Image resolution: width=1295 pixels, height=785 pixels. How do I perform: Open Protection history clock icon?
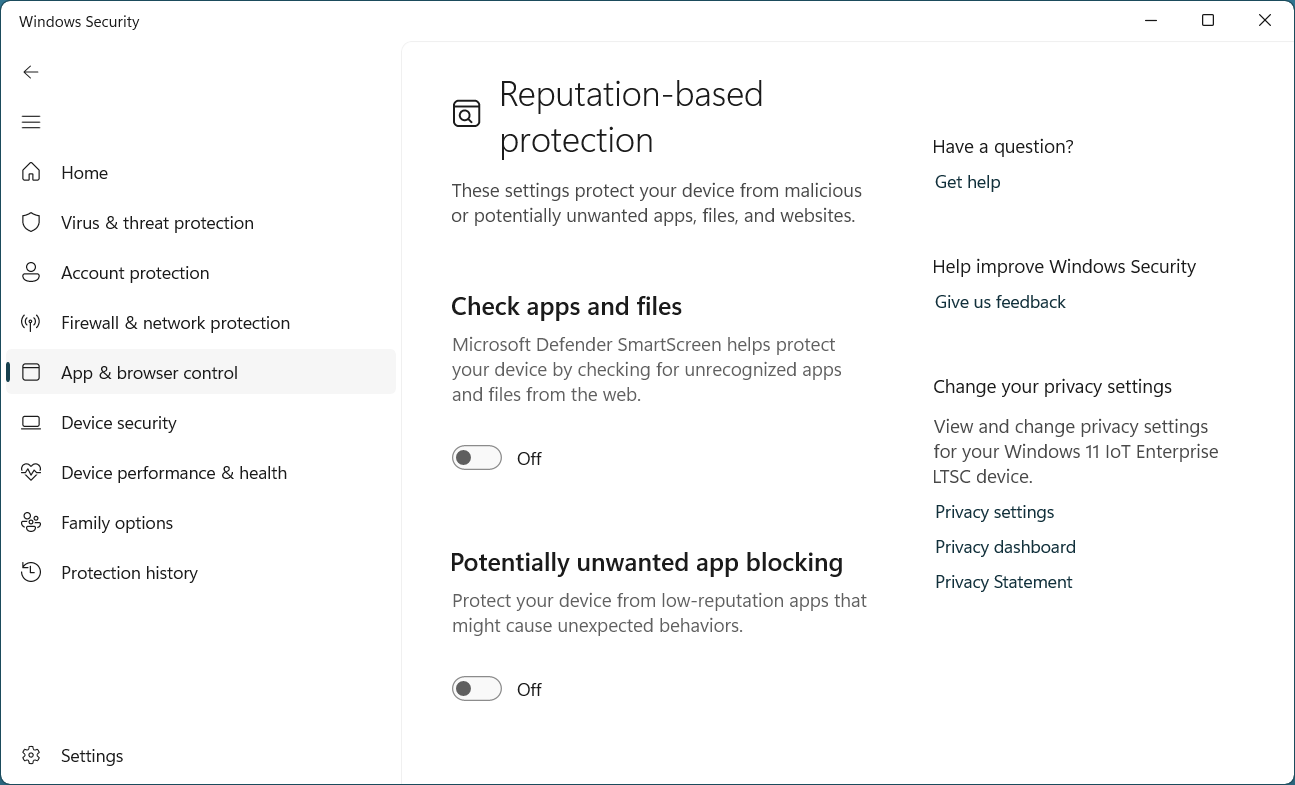31,572
